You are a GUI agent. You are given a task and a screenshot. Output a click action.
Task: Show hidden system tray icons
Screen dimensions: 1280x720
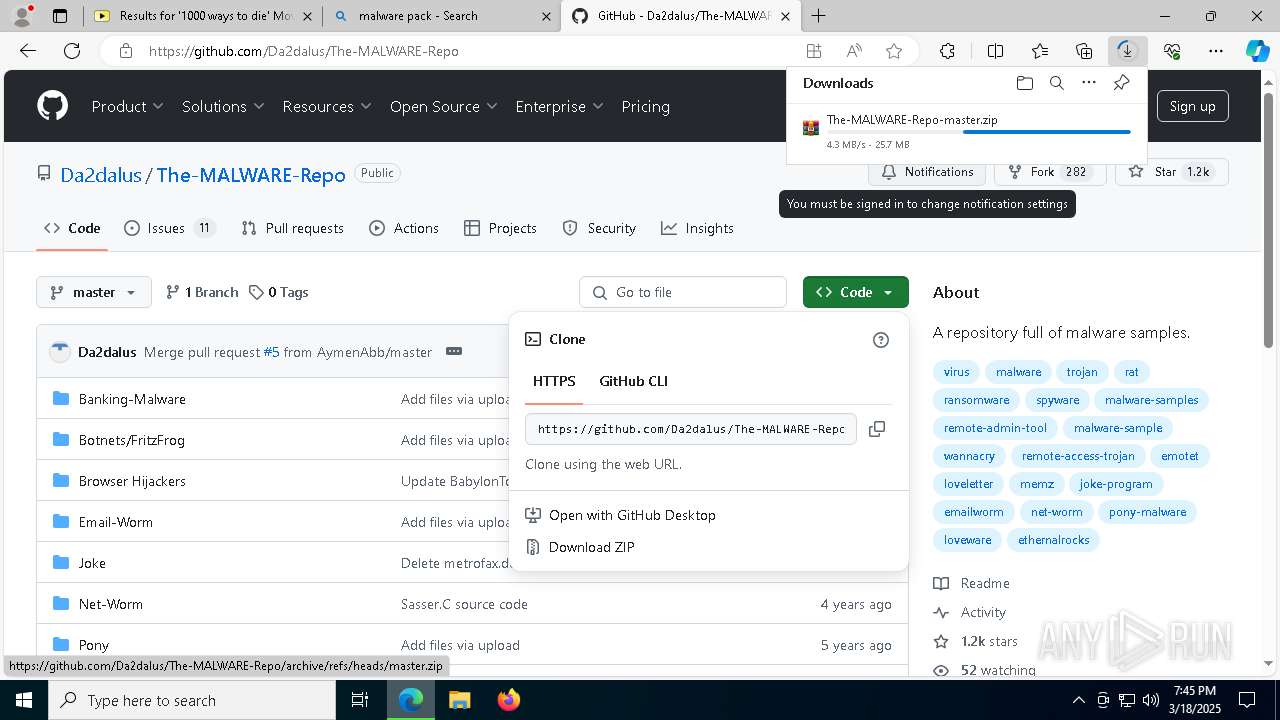coord(1078,700)
